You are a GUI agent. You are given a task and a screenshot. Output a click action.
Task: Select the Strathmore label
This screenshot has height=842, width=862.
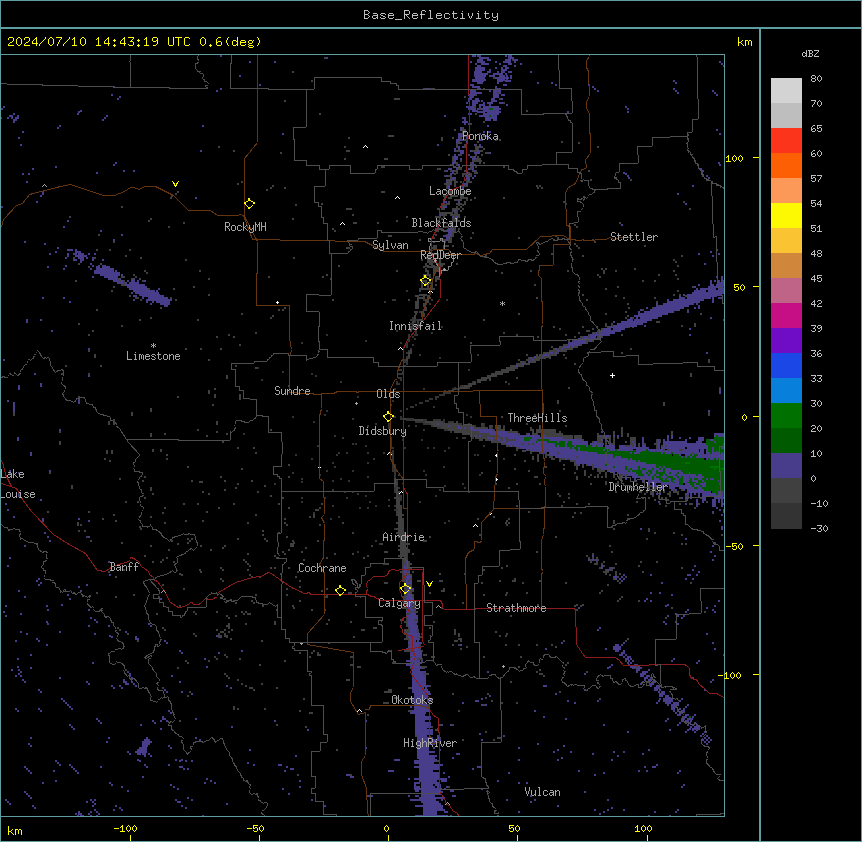tap(516, 608)
